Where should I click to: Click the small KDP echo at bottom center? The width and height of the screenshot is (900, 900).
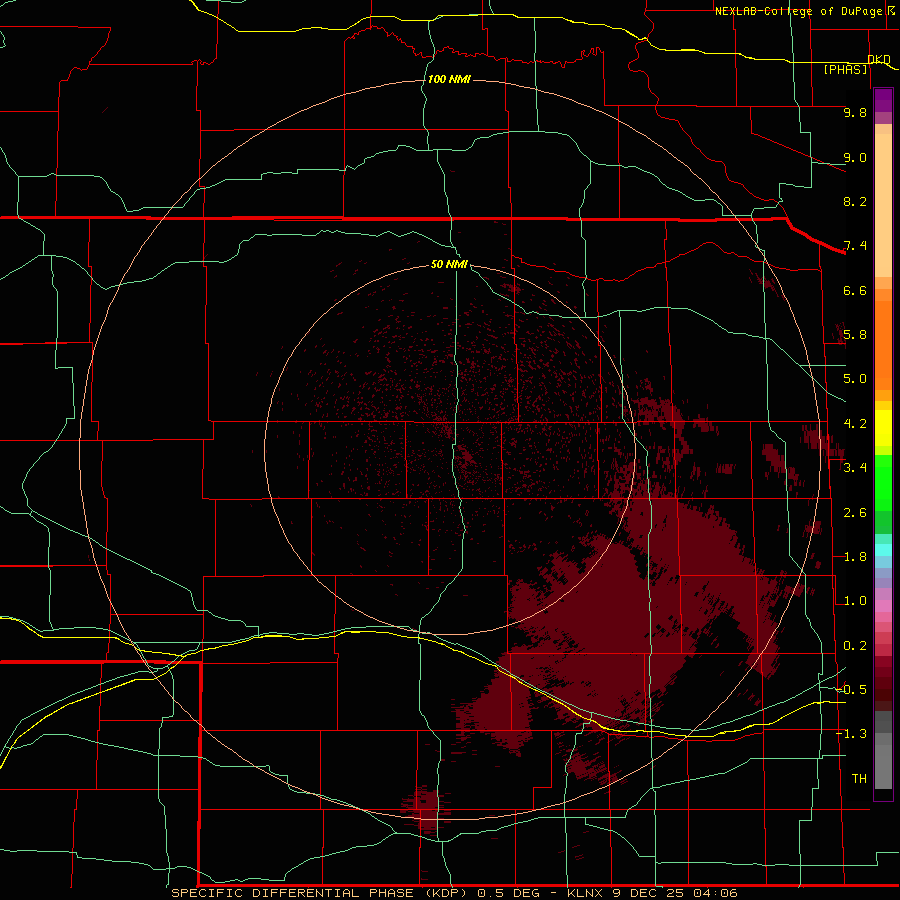[x=426, y=806]
